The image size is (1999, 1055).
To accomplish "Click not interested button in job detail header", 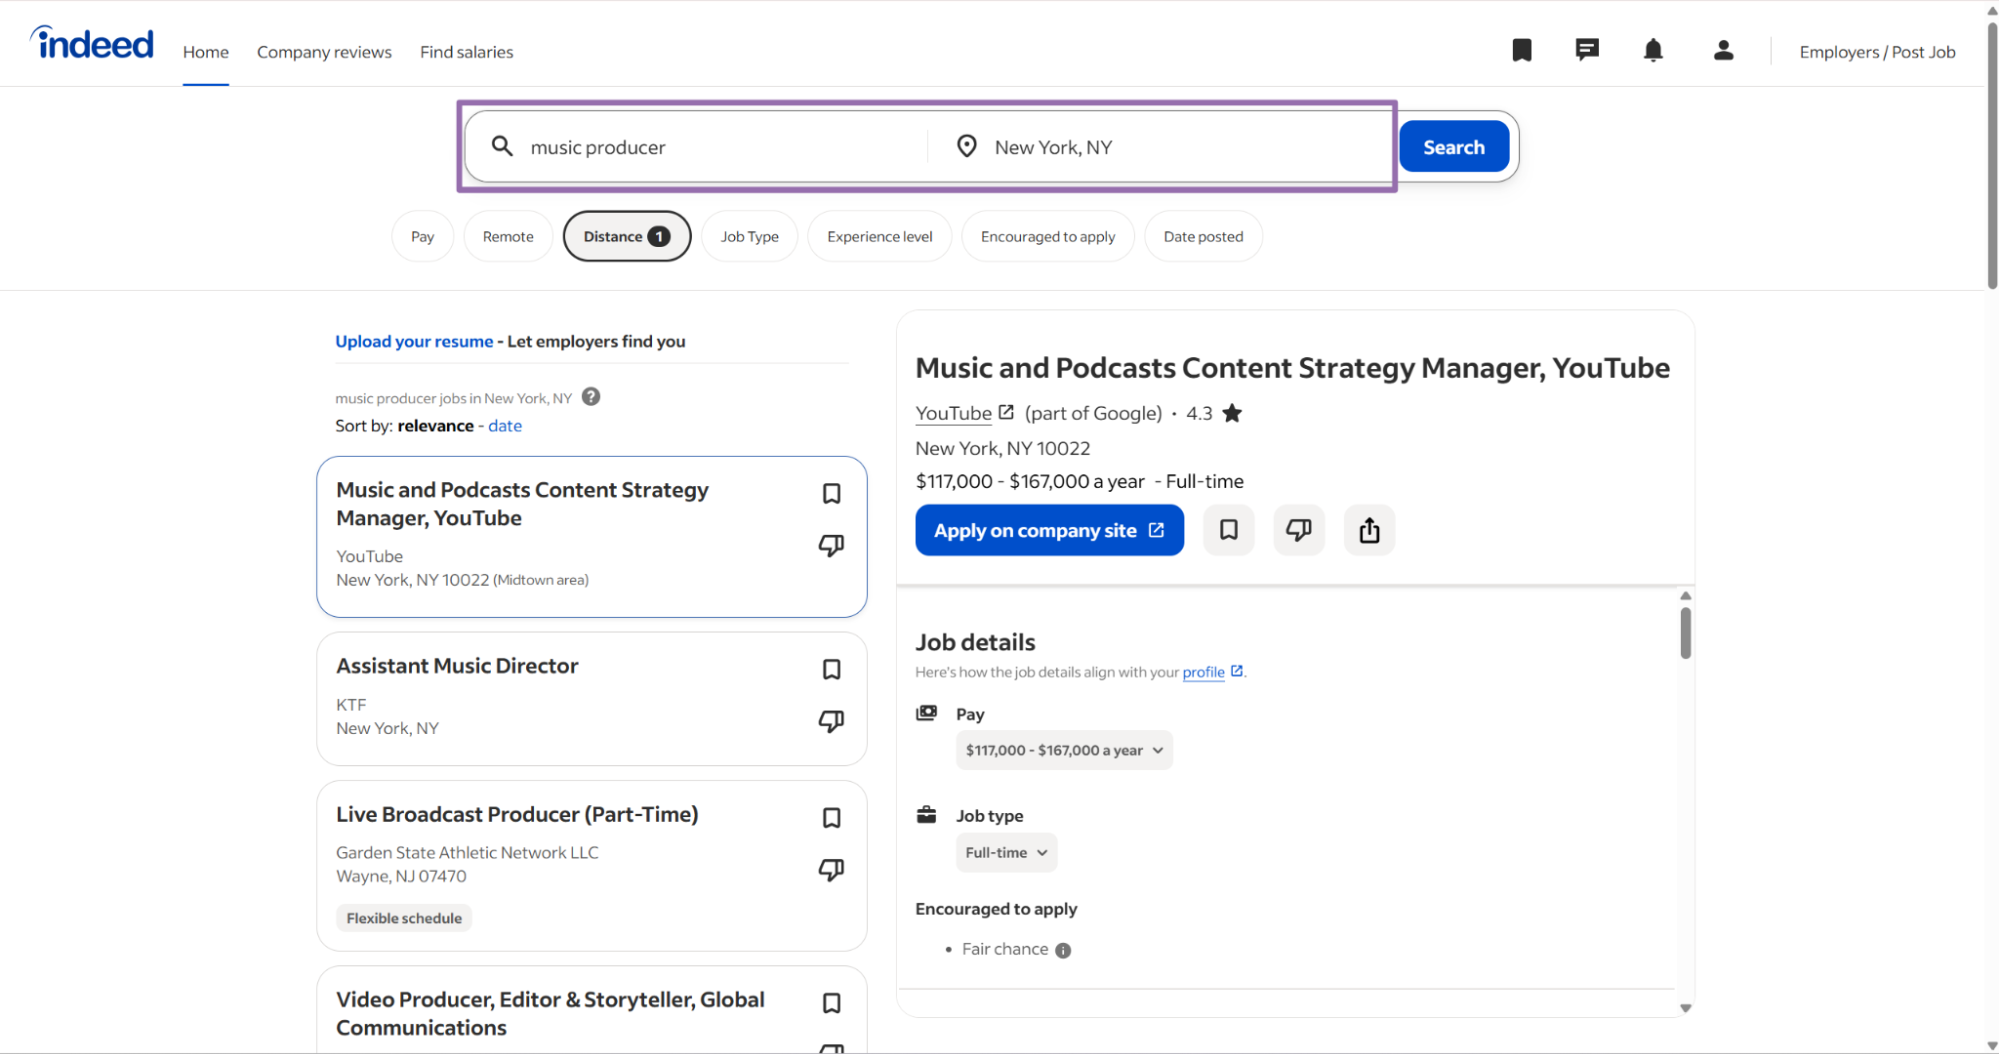I will tap(1298, 530).
